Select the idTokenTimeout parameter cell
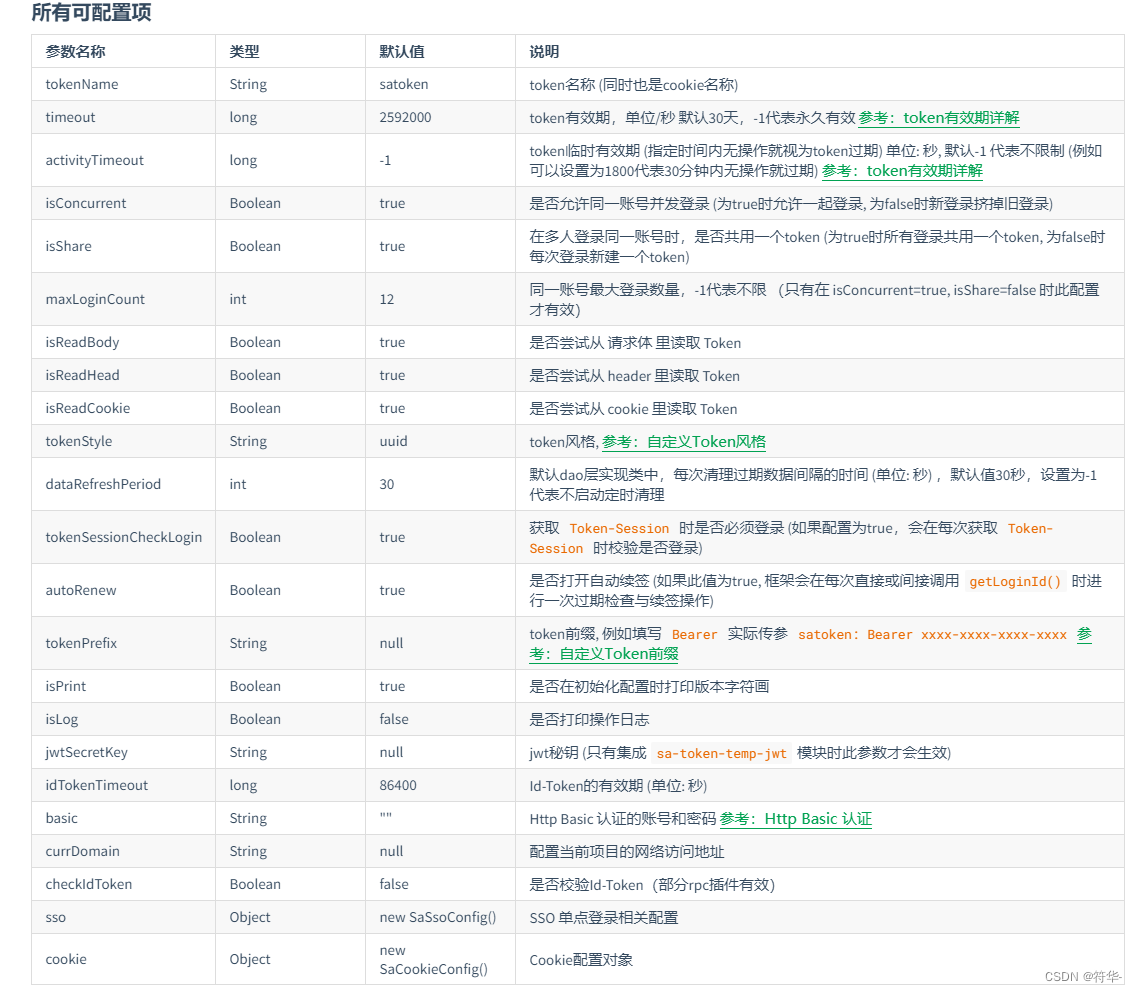Viewport: 1137px width, 992px height. [x=123, y=785]
